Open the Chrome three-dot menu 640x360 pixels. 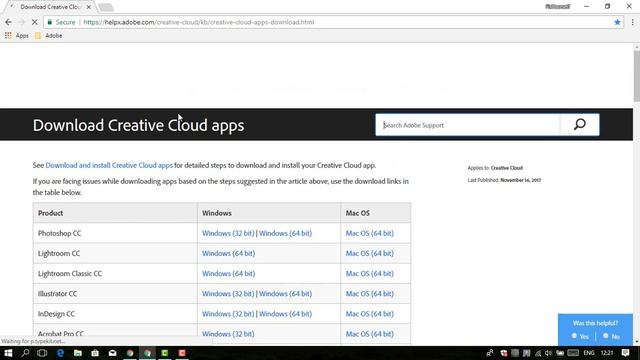(x=633, y=22)
